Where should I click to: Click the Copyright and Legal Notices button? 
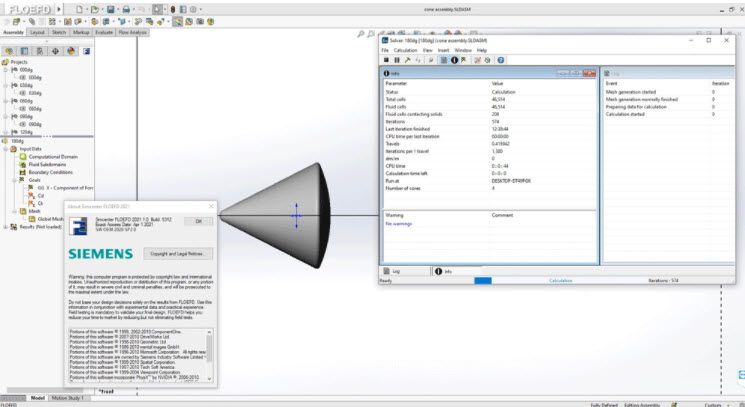click(x=178, y=254)
